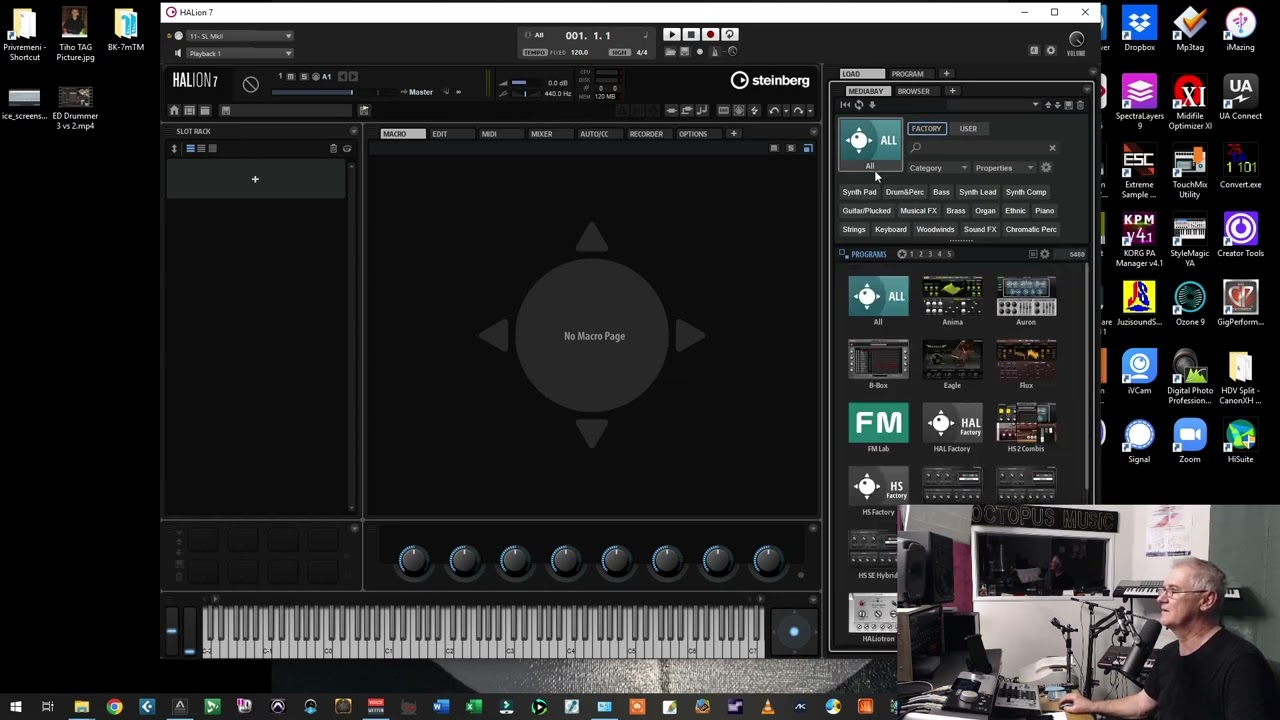Filter by Synth Pad category

coord(859,192)
